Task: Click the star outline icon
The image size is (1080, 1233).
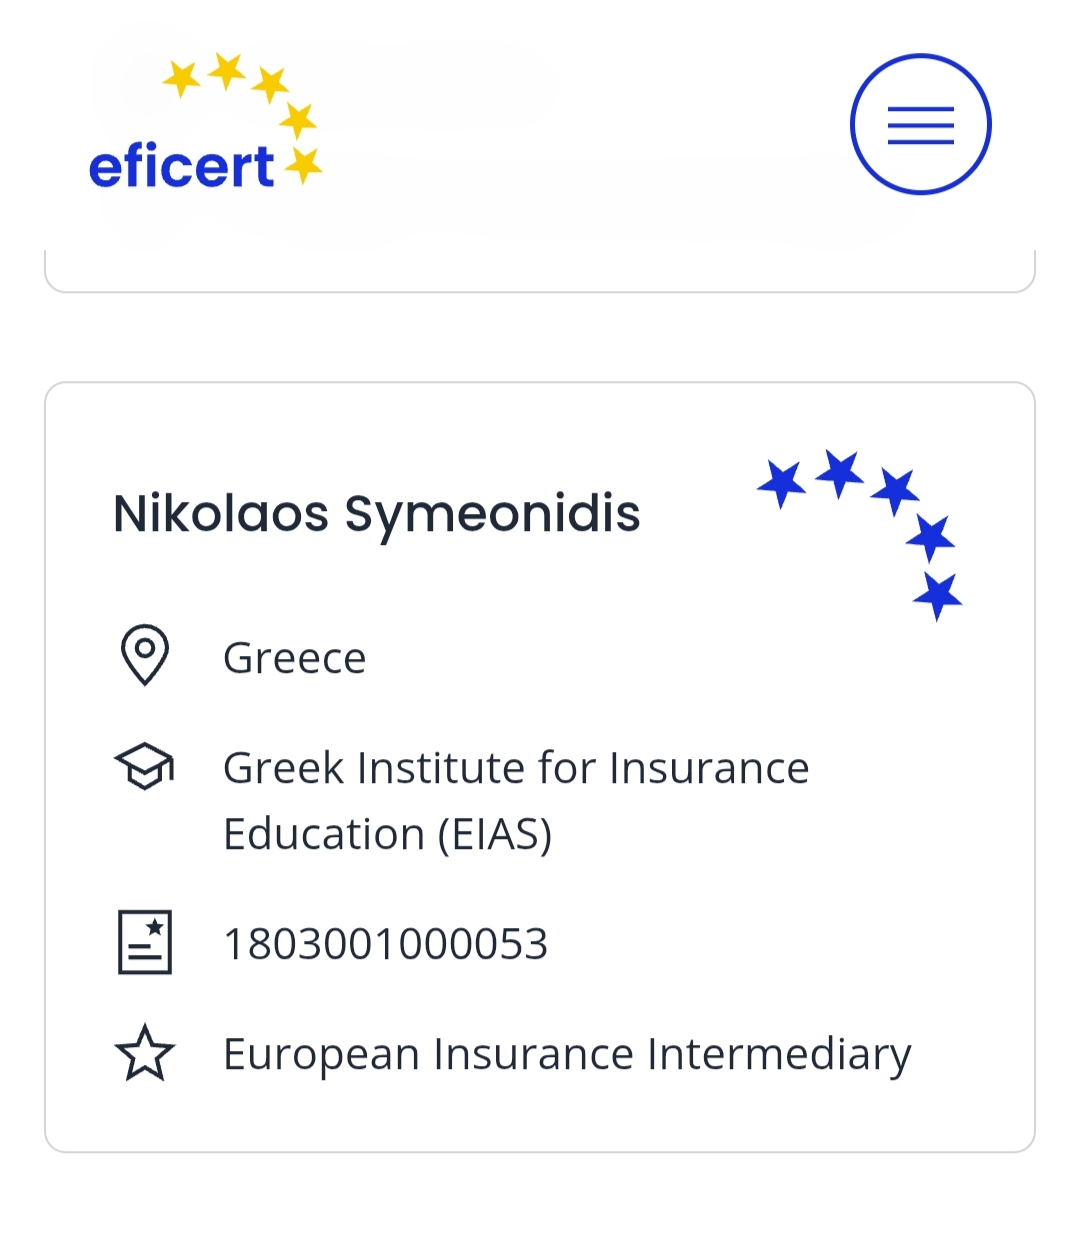Action: click(x=145, y=1053)
